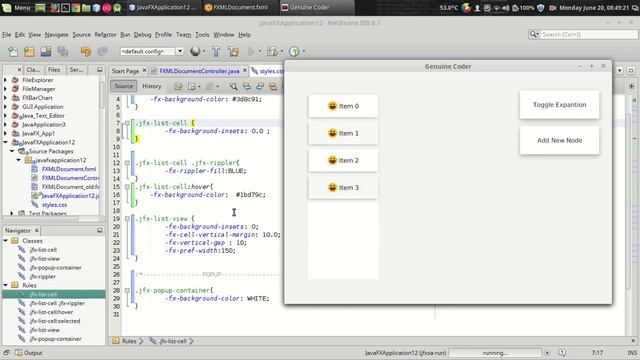Click the running progress bar in status bar
This screenshot has width=640, height=360.
(x=495, y=353)
